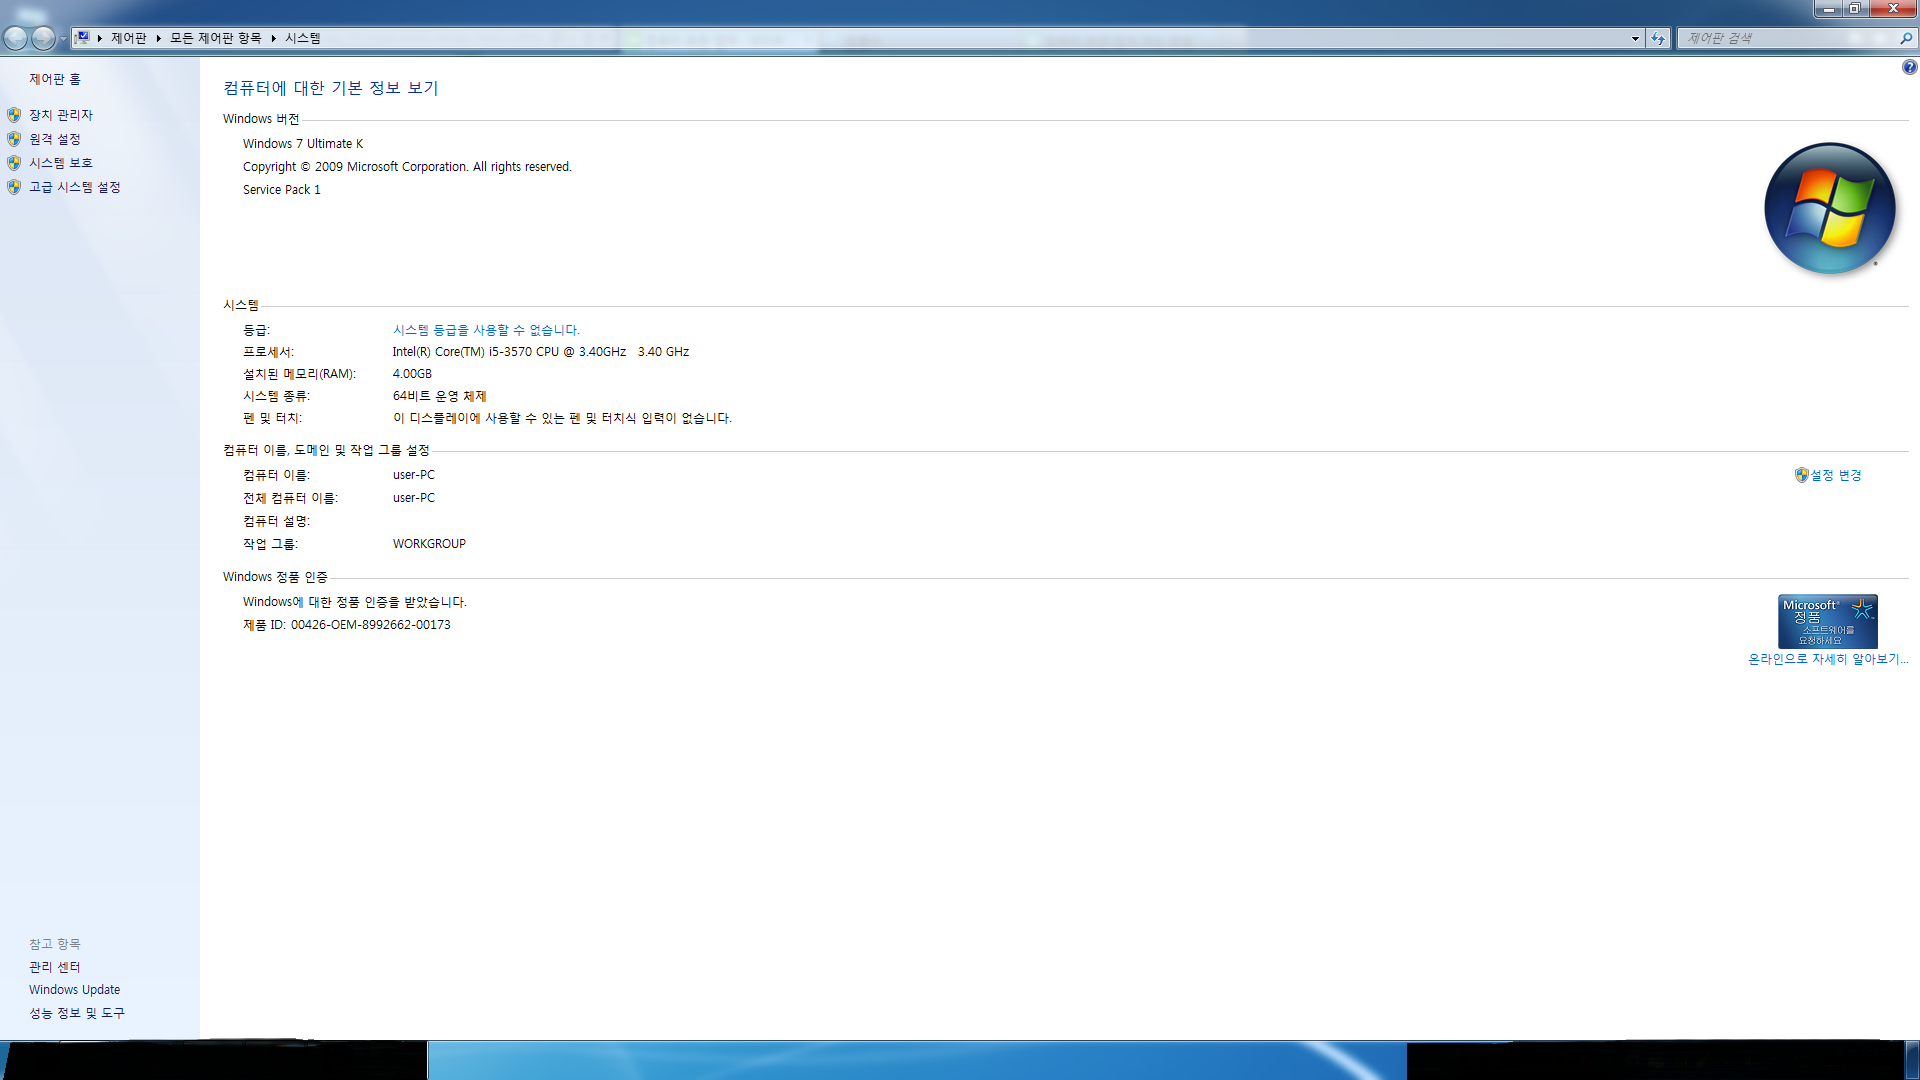This screenshot has height=1080, width=1920.
Task: Click the refresh icon beside address bar
Action: 1658,38
